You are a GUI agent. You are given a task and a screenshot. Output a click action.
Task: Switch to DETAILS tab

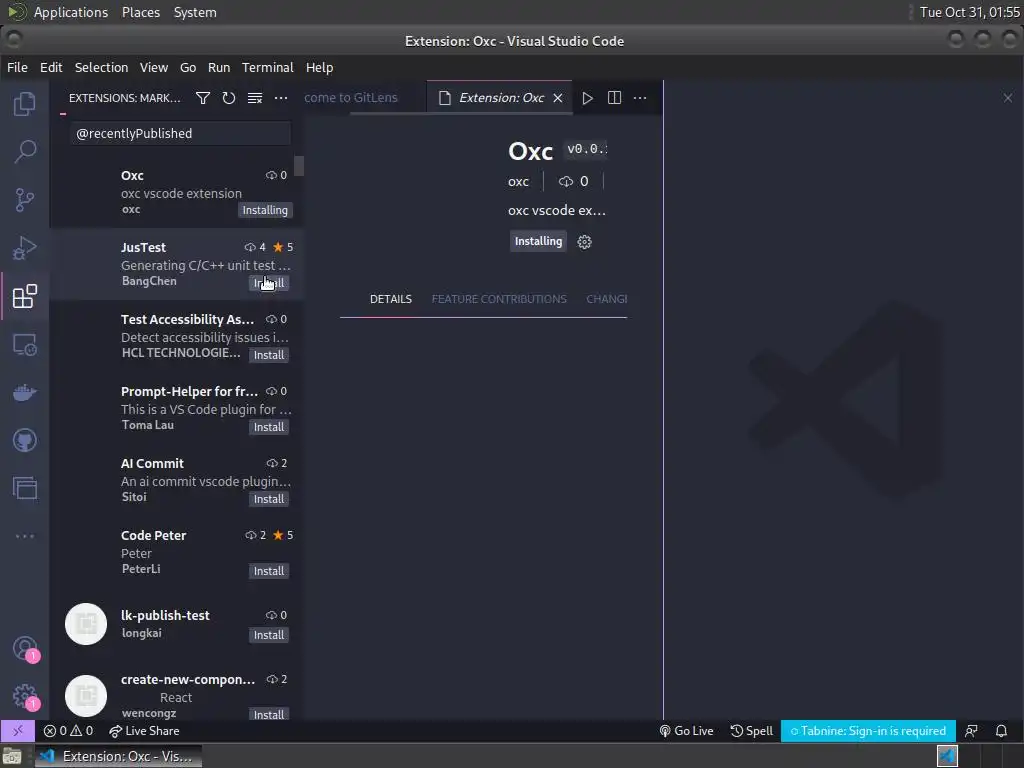coord(391,299)
